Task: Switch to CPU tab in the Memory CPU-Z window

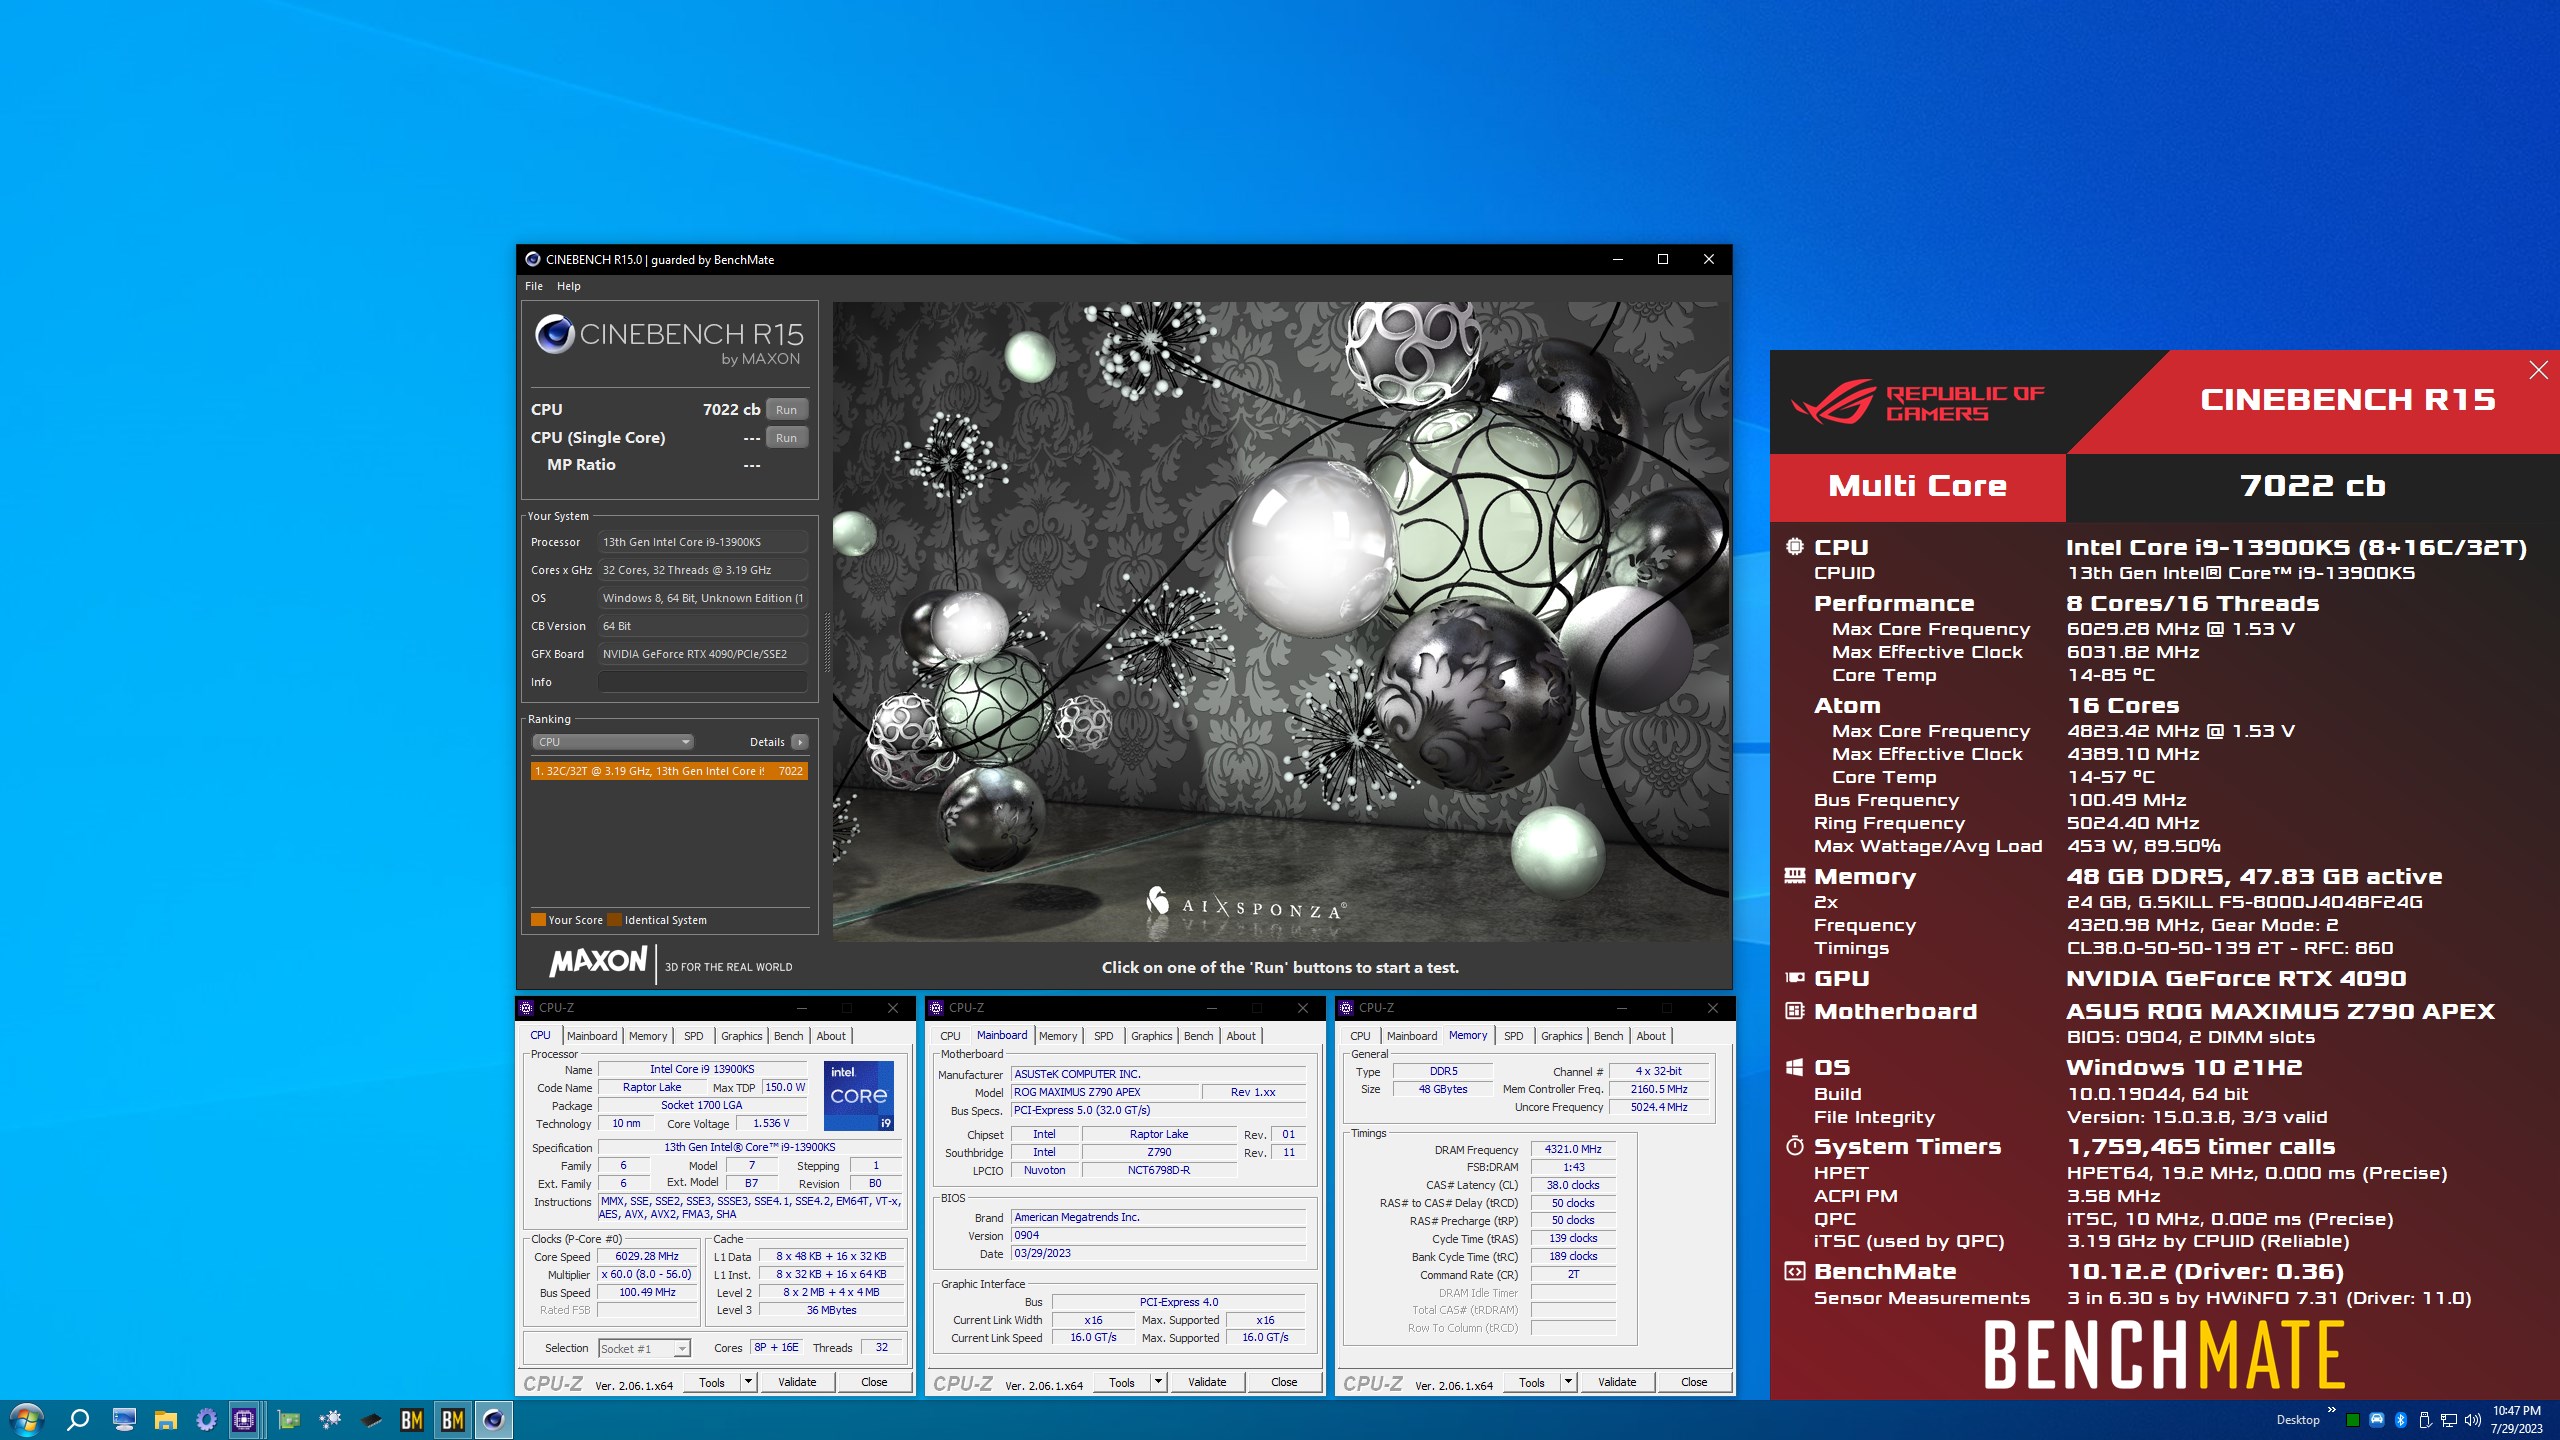Action: [x=1360, y=1036]
